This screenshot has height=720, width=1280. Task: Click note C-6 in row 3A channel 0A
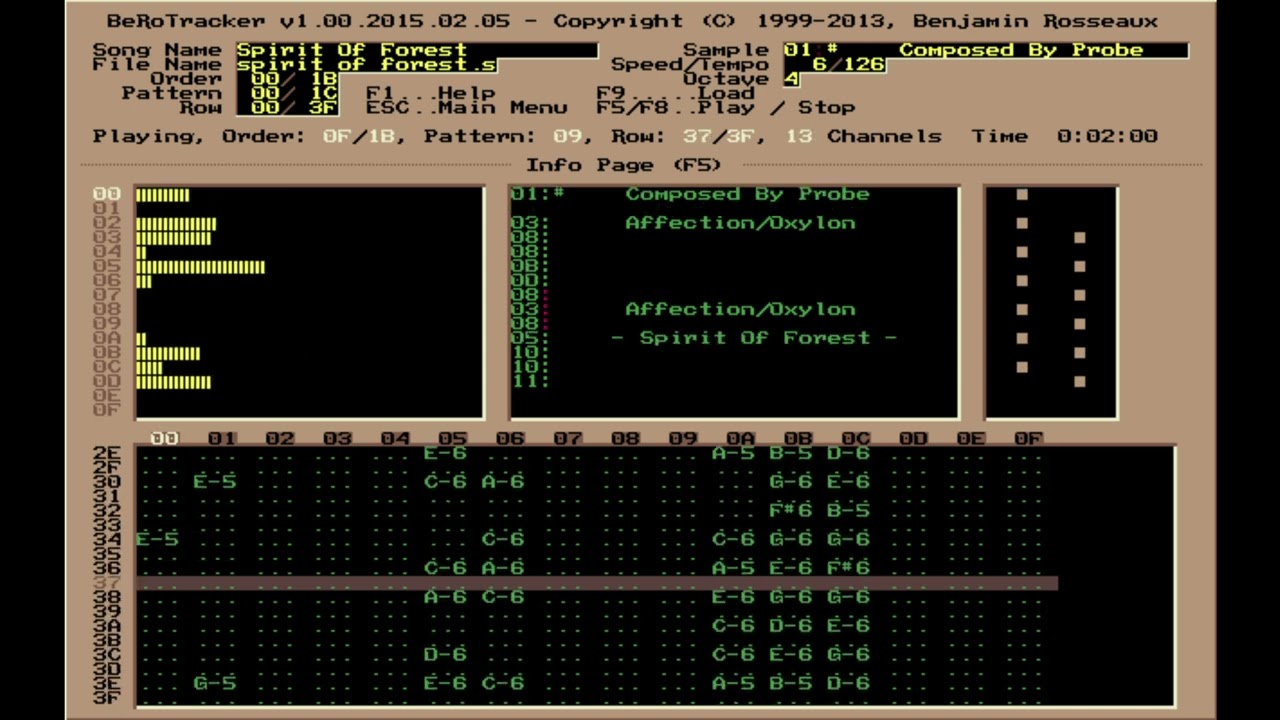(x=733, y=625)
